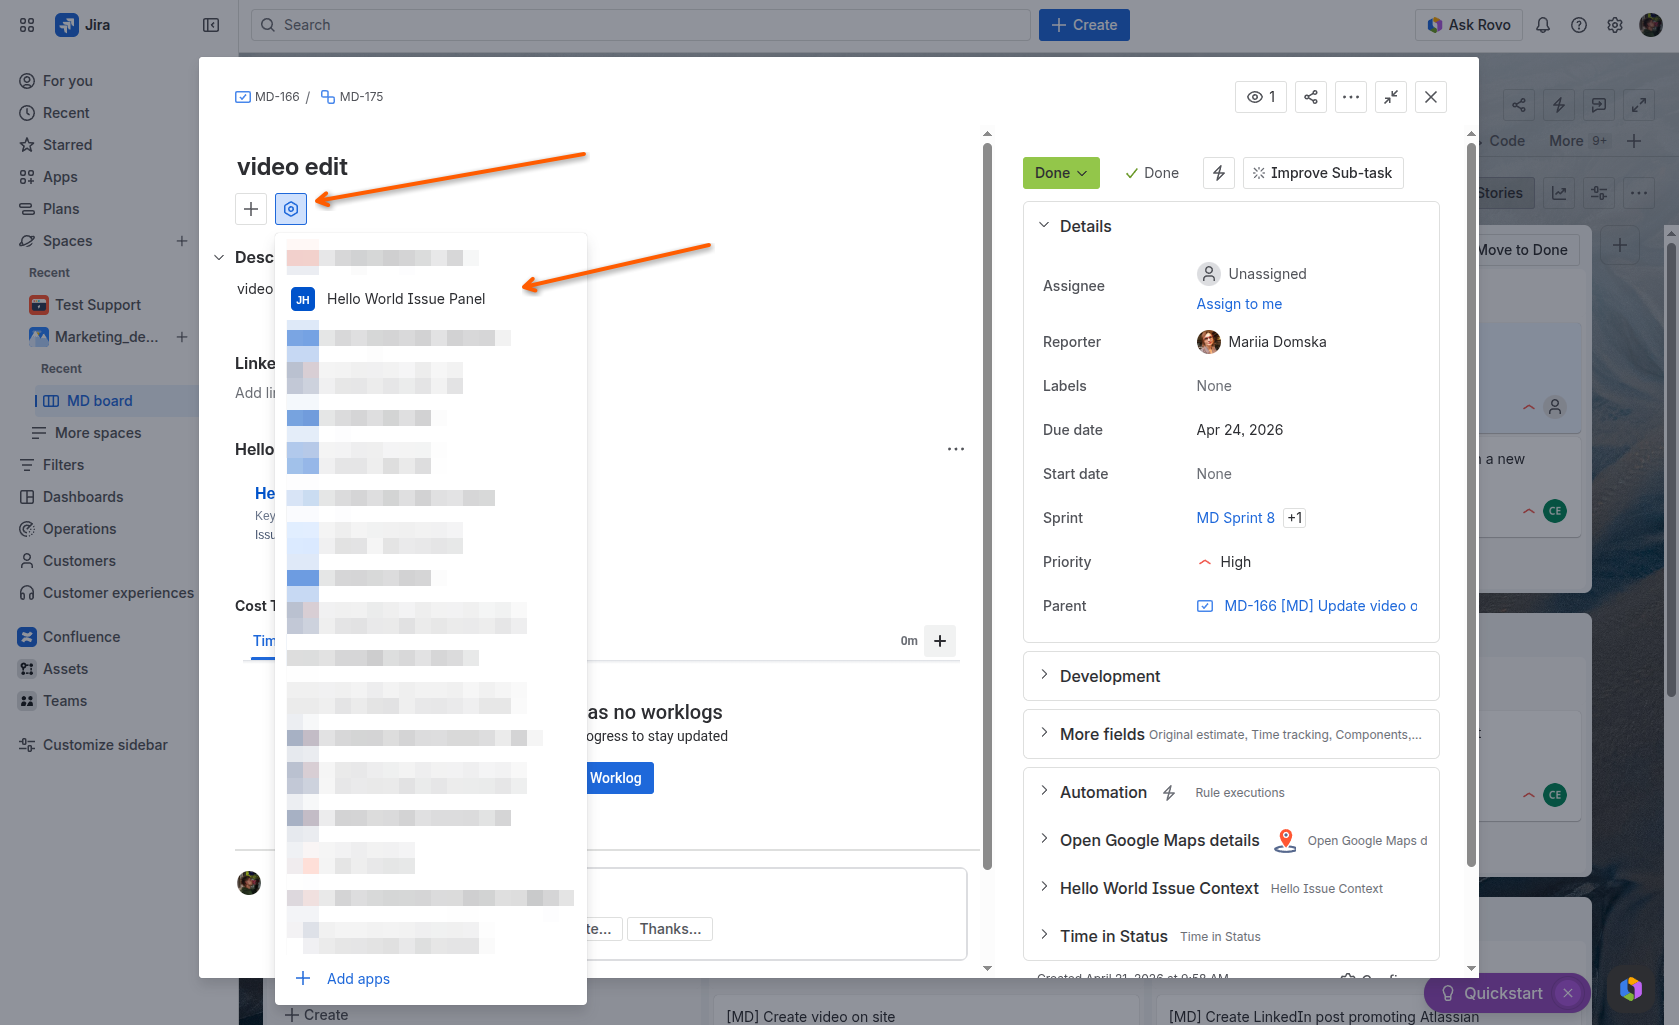Toggle the watch eye button showing 1
Screen dimensions: 1679x1025
(1261, 97)
